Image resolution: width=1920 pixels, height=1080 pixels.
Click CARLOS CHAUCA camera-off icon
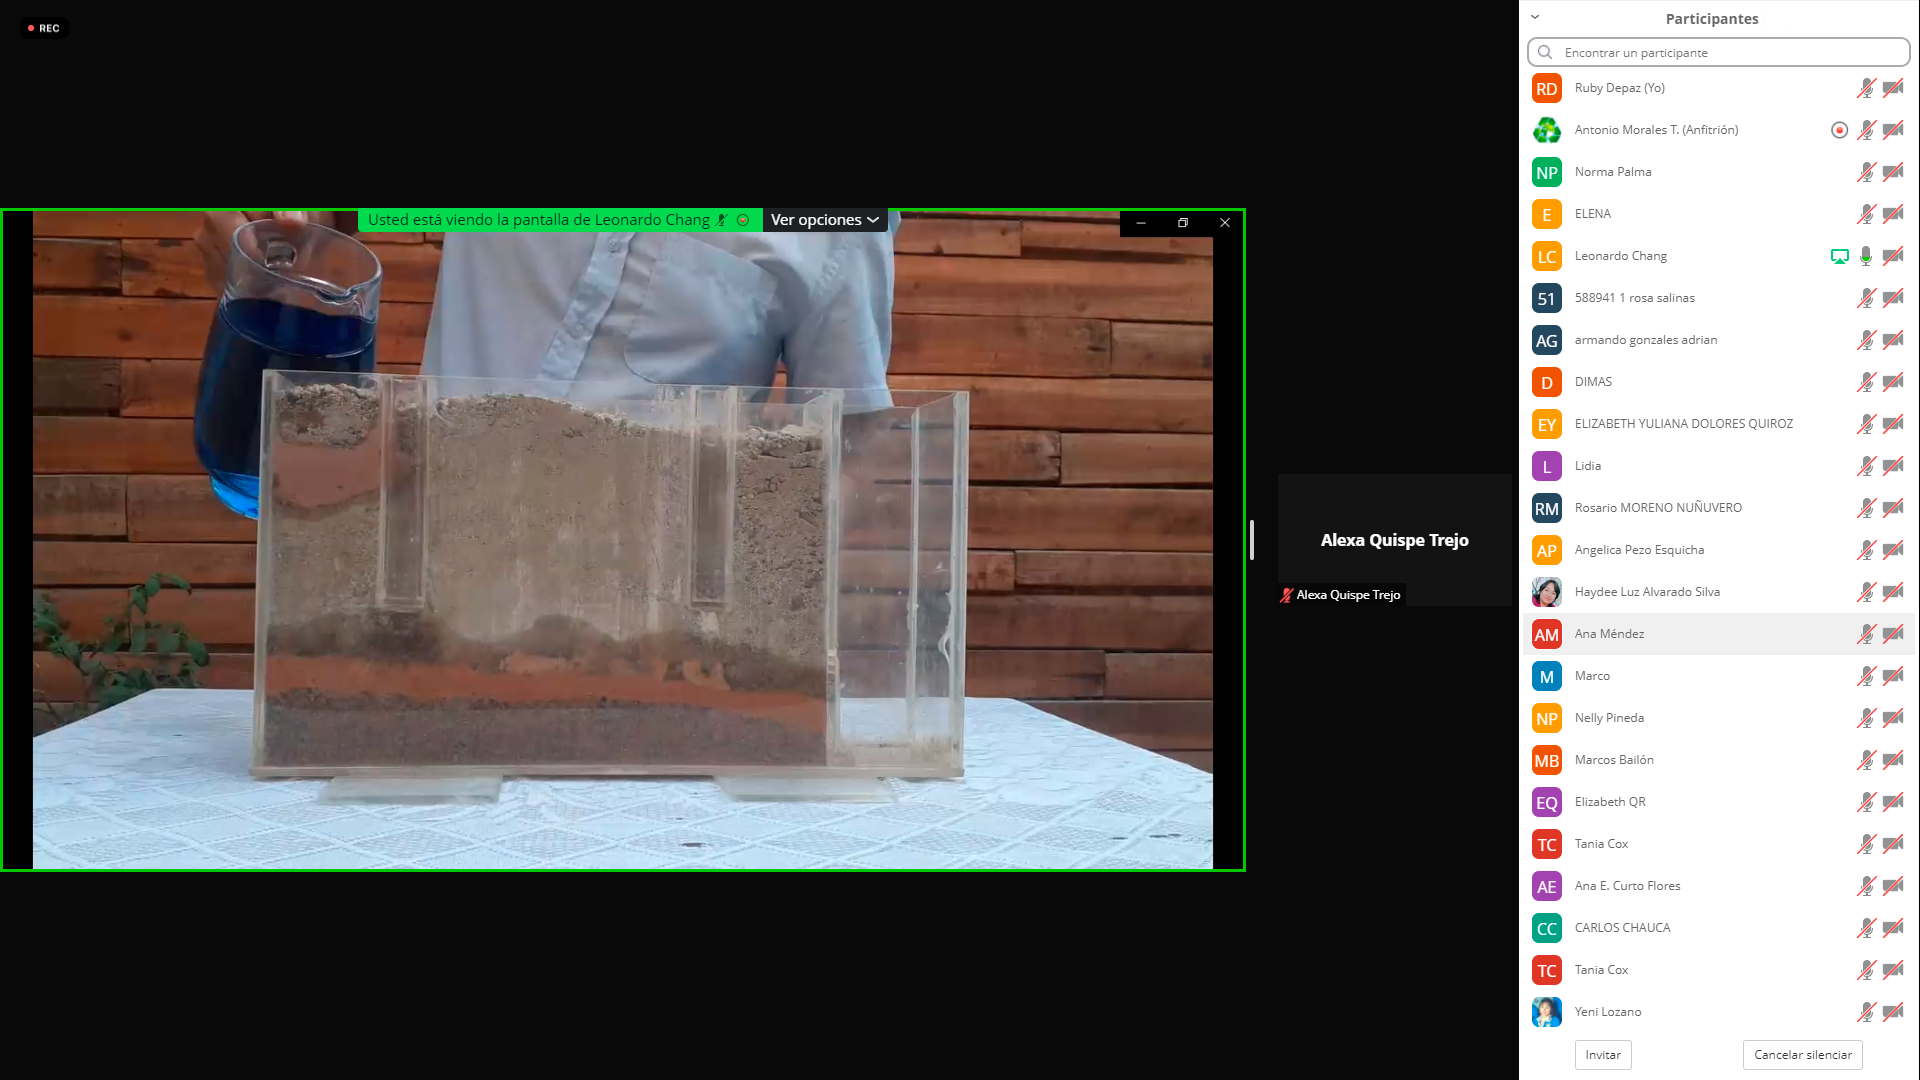pyautogui.click(x=1893, y=928)
